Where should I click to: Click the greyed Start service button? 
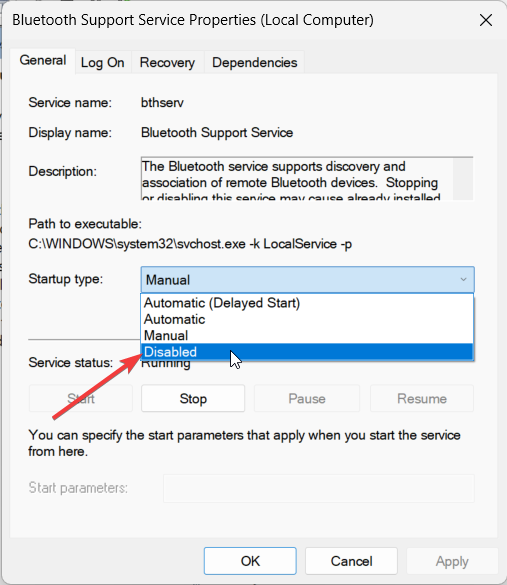pyautogui.click(x=81, y=398)
